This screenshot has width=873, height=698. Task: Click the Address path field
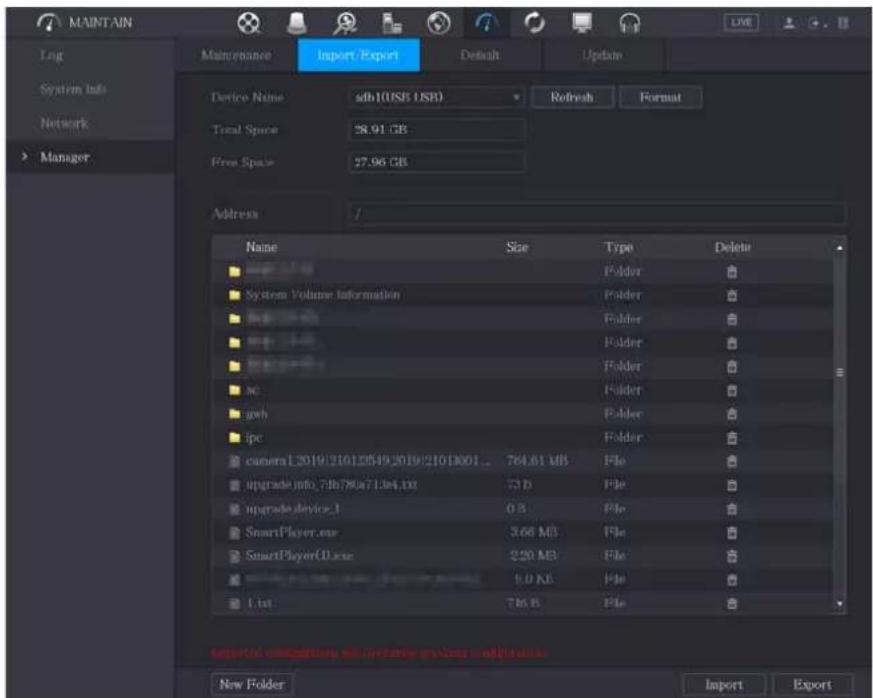tap(597, 214)
